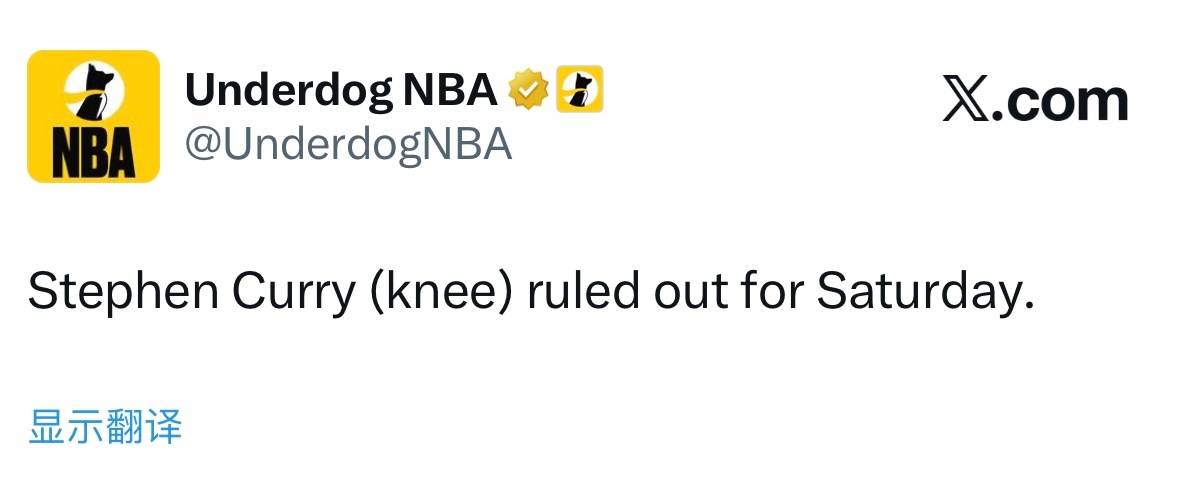The width and height of the screenshot is (1179, 494).
Task: Open the @UnderdogNBA handle link
Action: 348,144
